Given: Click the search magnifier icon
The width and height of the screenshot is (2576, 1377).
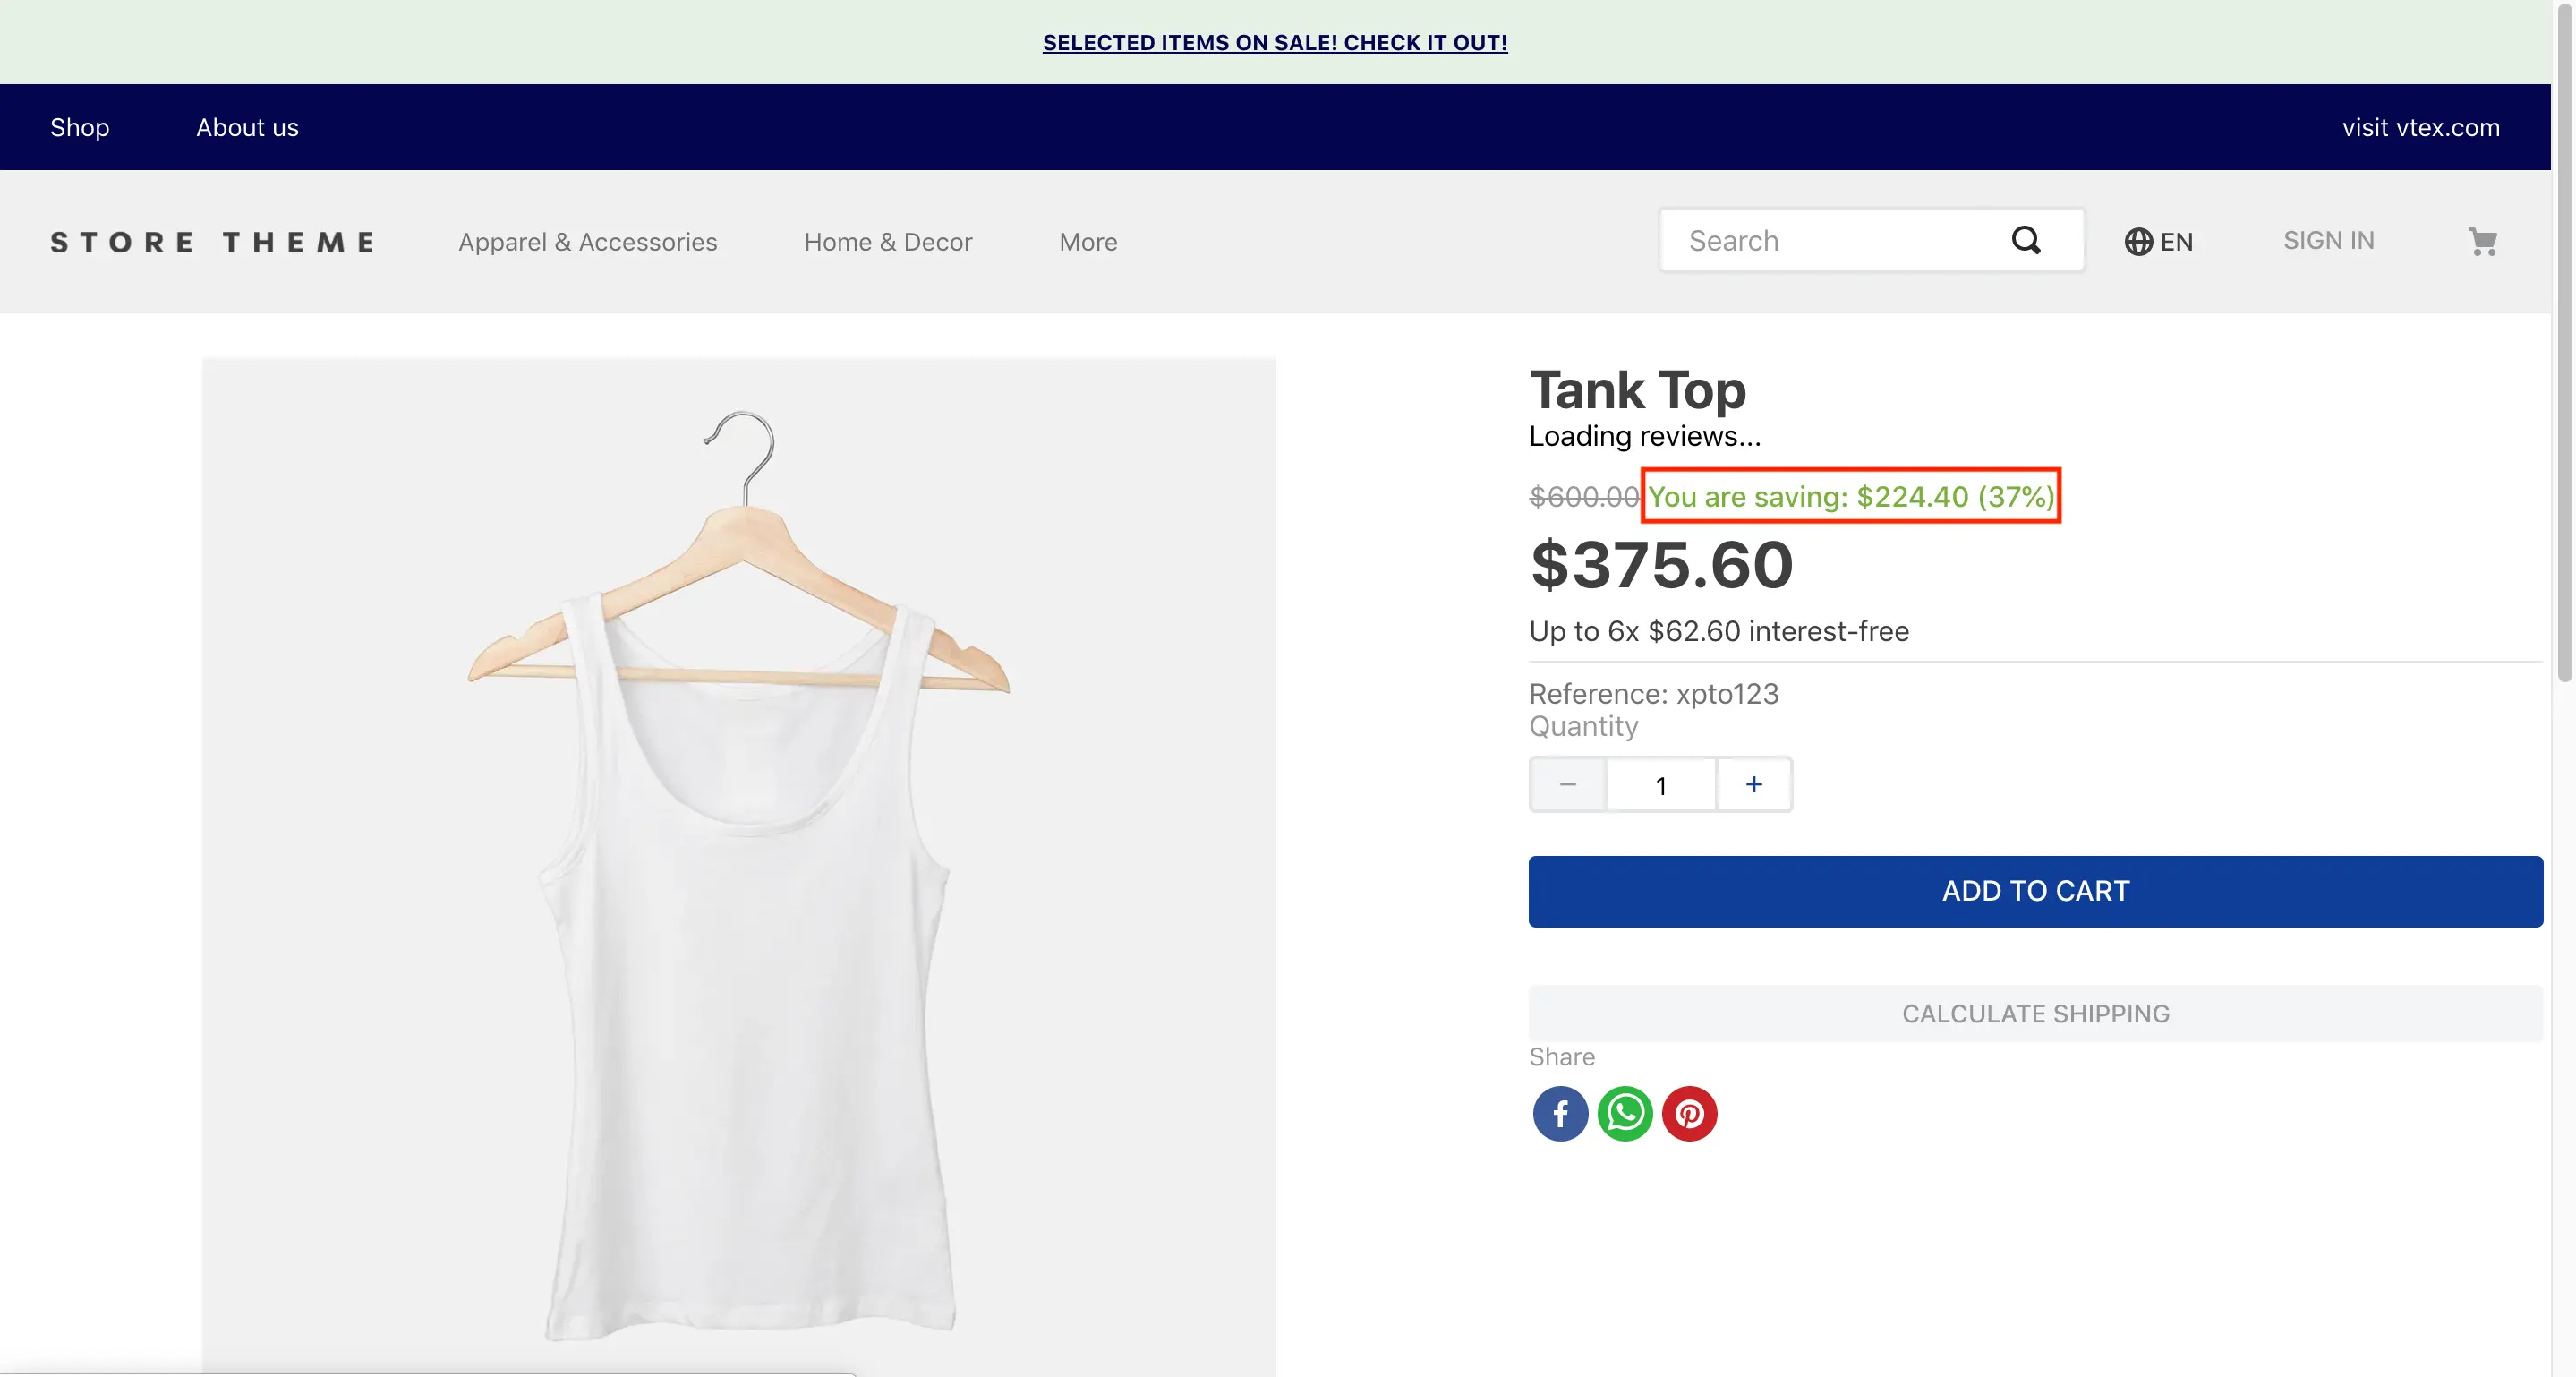Looking at the screenshot, I should [x=2025, y=240].
